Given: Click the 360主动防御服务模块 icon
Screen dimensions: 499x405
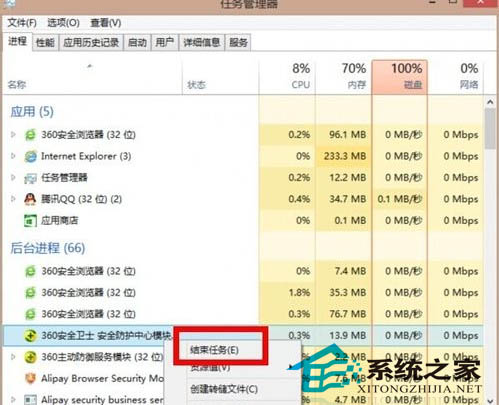Looking at the screenshot, I should [30, 357].
